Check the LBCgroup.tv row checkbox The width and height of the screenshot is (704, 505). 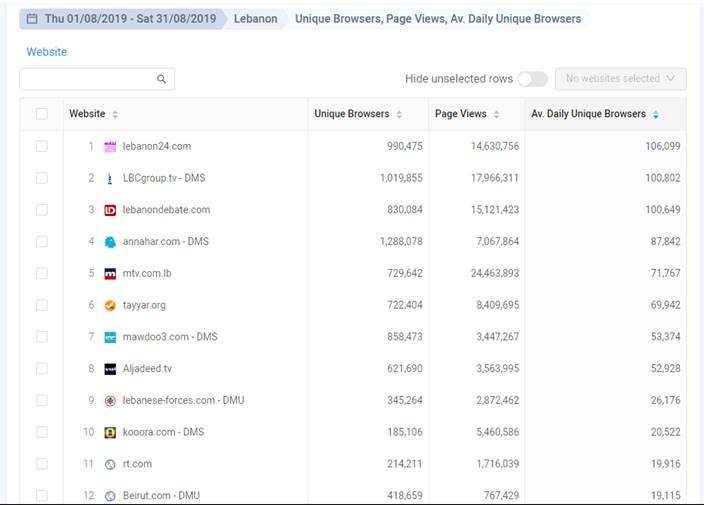(x=42, y=178)
